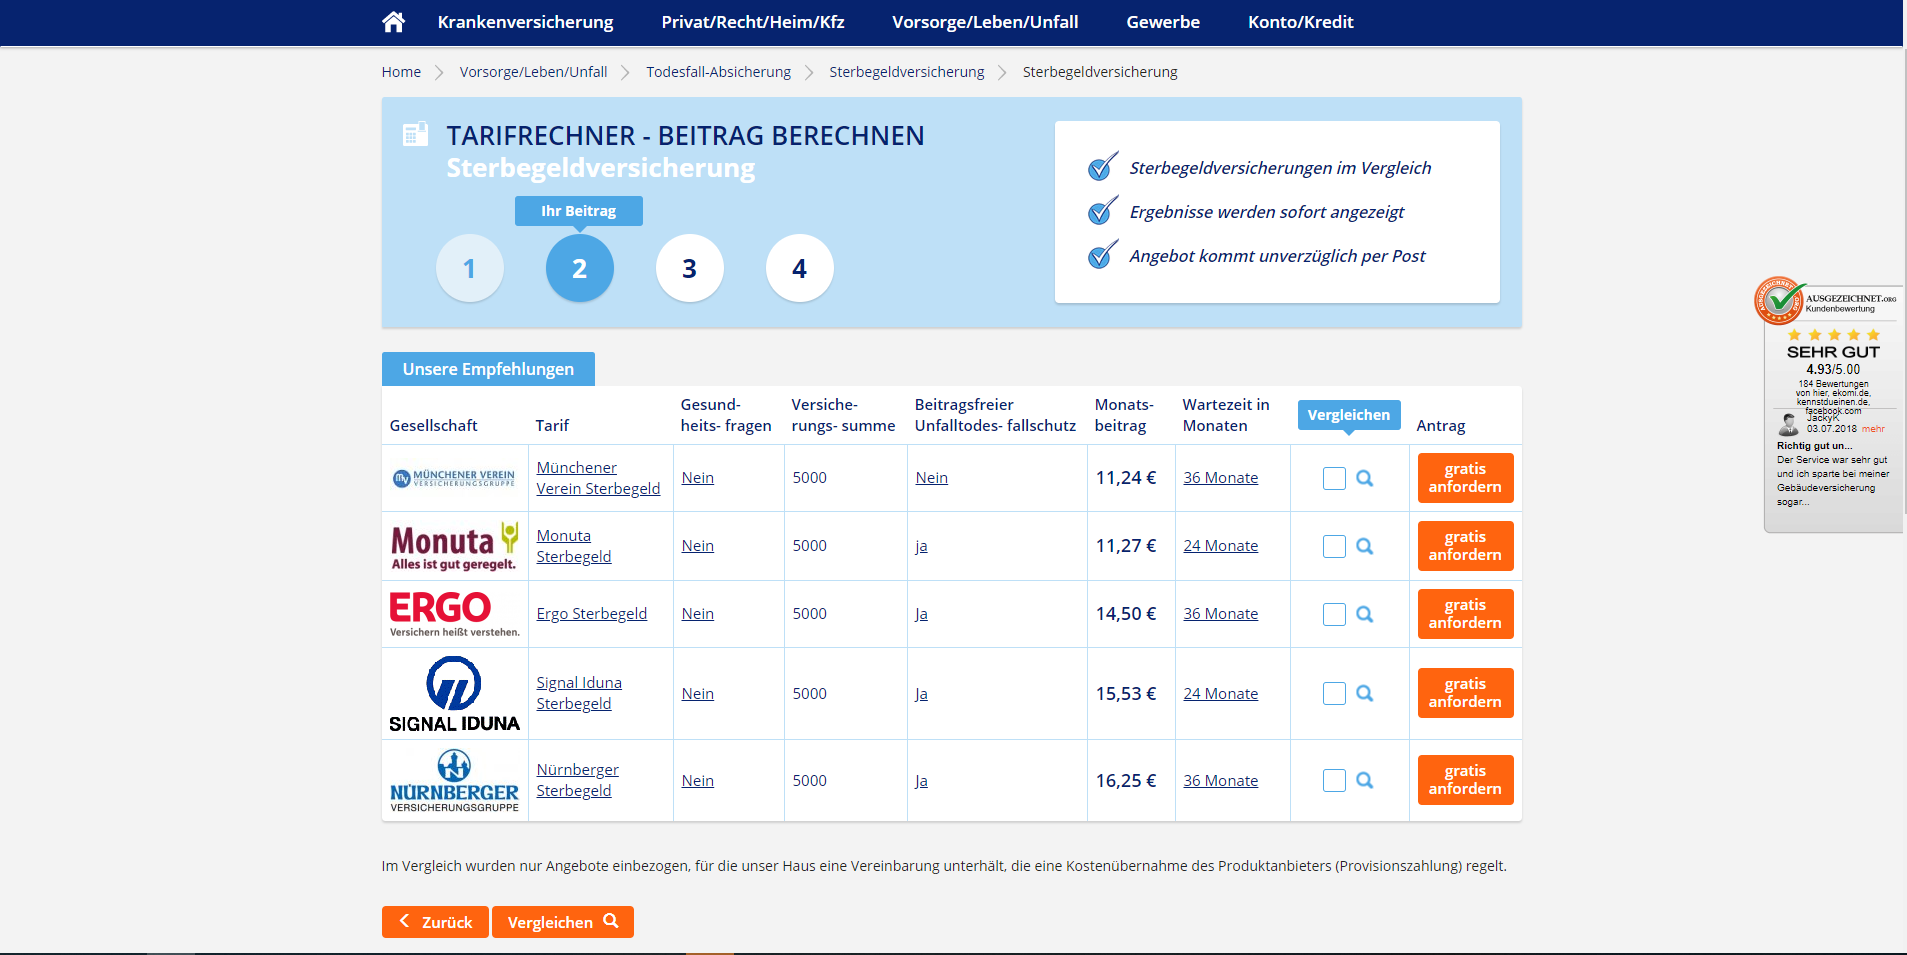This screenshot has height=955, width=1907.
Task: Tick compare checkbox for Ergo Sterbegeld
Action: click(1334, 614)
